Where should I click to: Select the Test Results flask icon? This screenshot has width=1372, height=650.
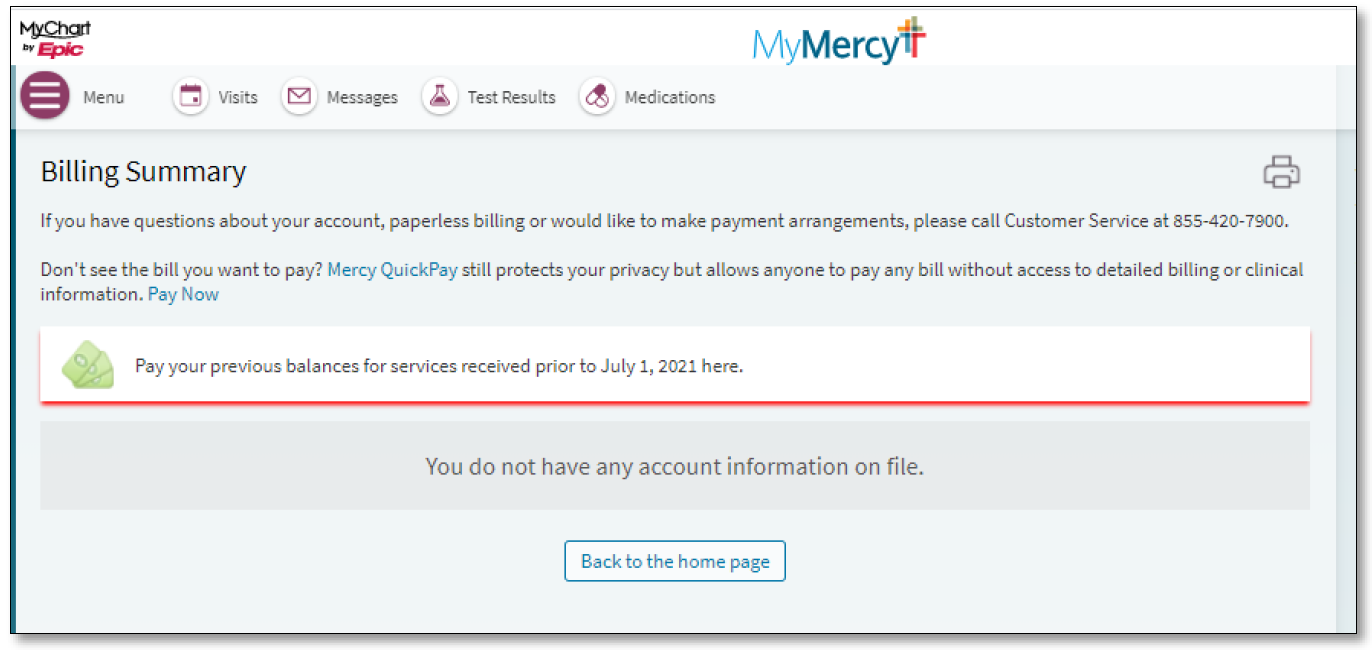pyautogui.click(x=439, y=97)
